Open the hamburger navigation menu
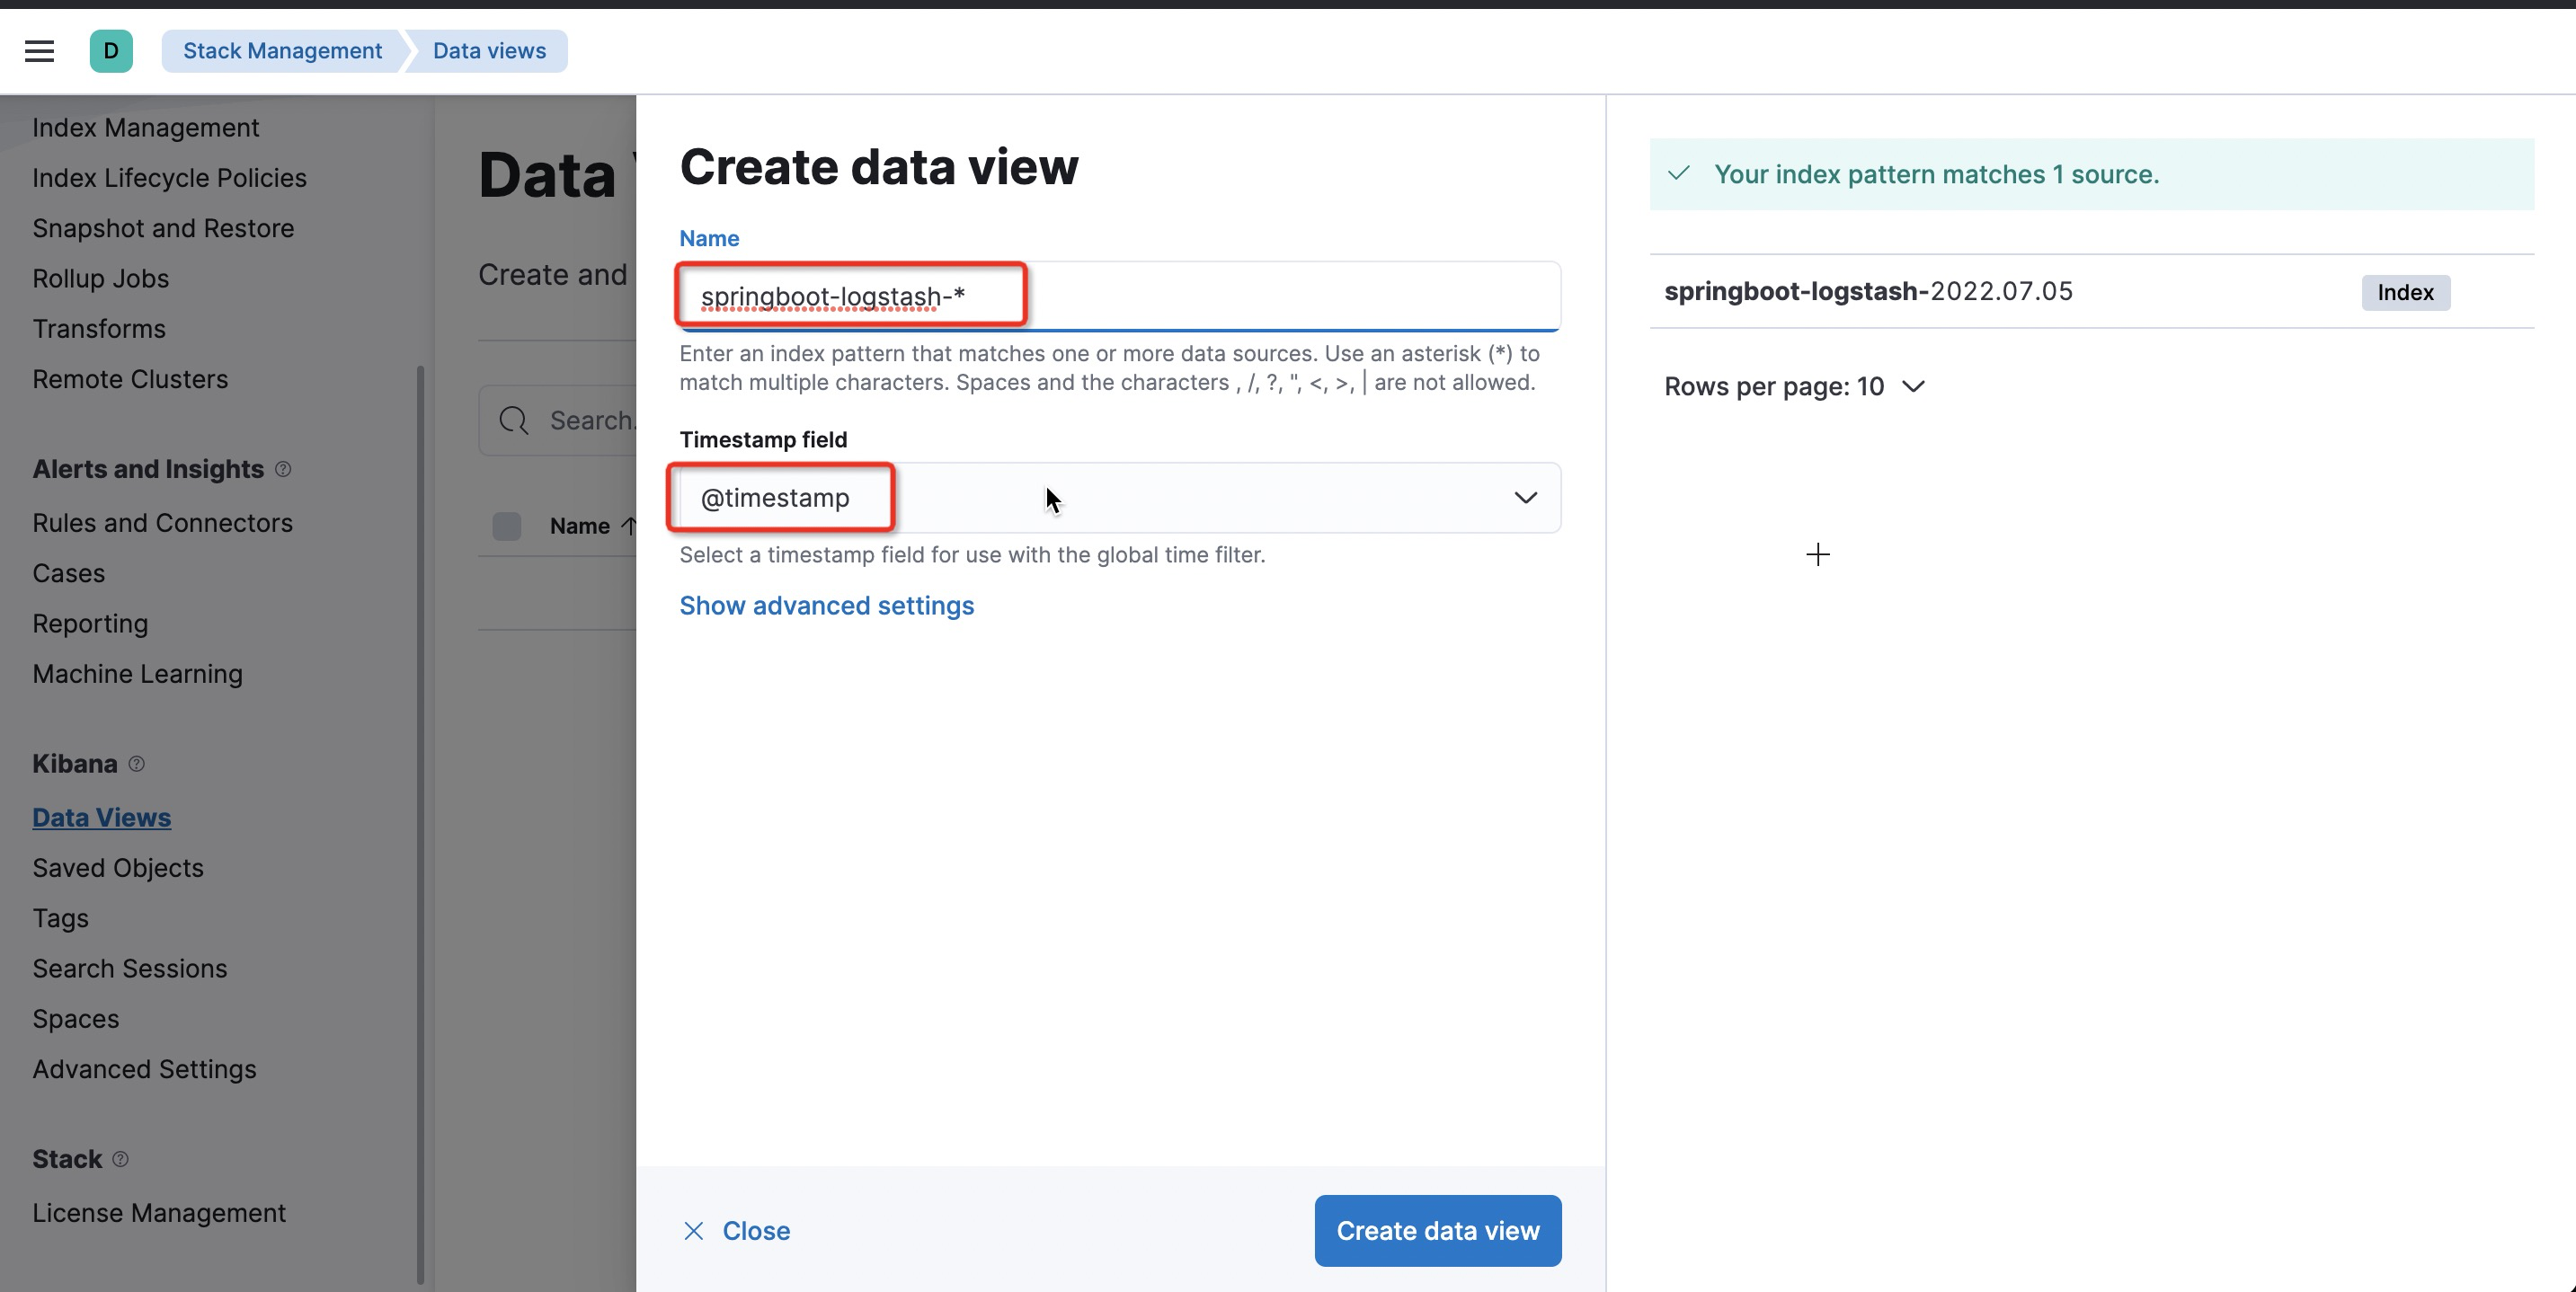The image size is (2576, 1292). [39, 51]
